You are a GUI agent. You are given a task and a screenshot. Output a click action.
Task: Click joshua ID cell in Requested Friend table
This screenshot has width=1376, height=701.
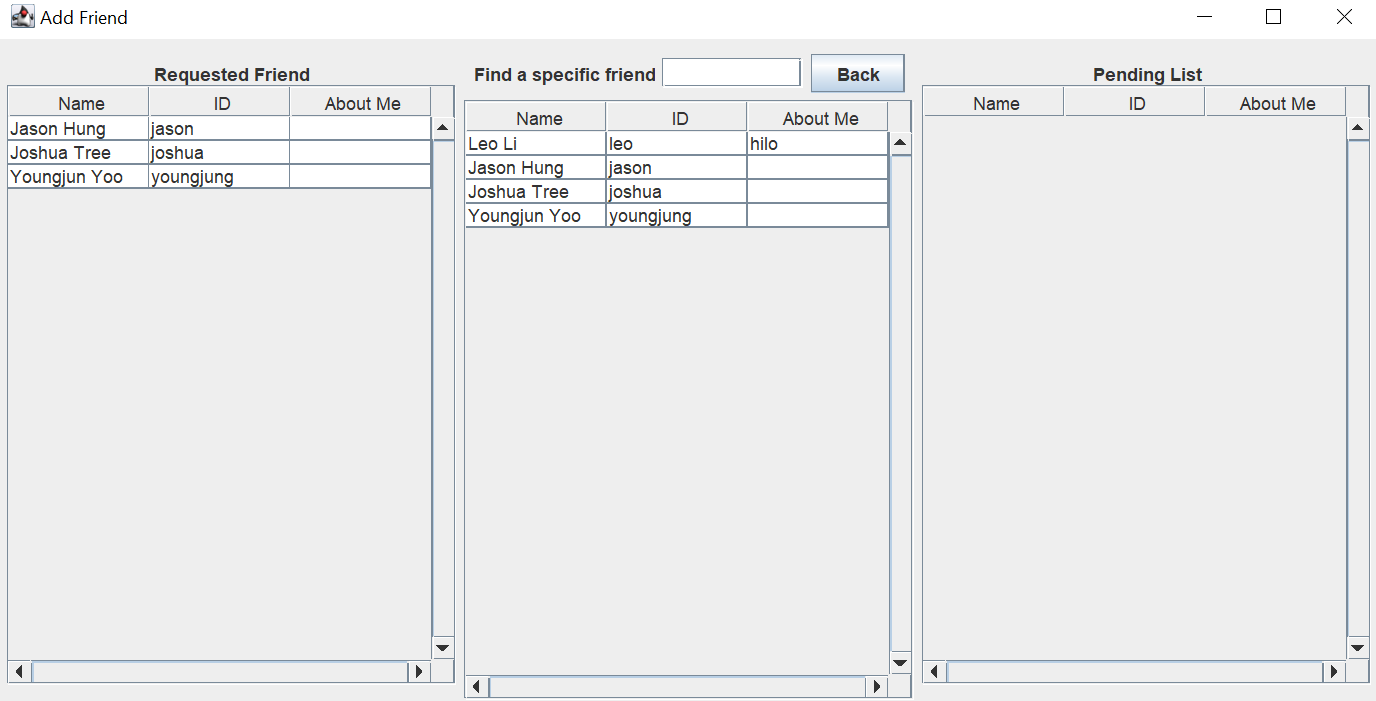(x=219, y=153)
